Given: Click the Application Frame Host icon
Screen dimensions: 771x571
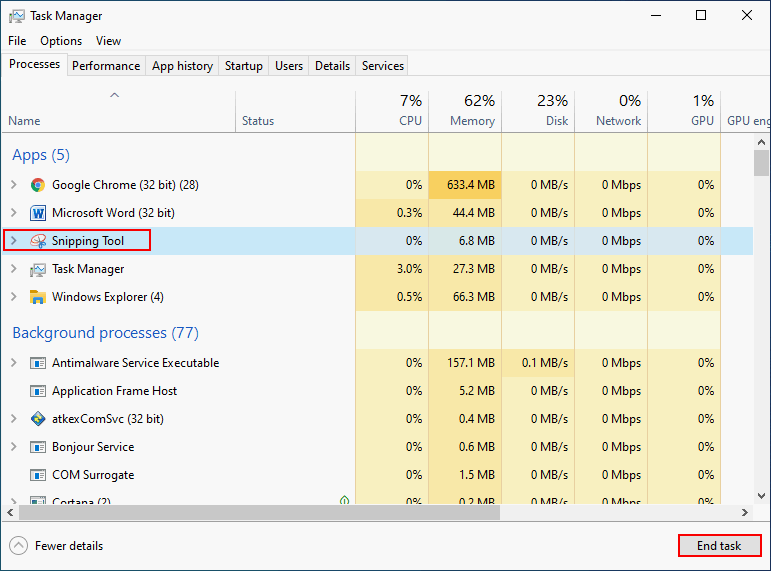Looking at the screenshot, I should pos(38,391).
